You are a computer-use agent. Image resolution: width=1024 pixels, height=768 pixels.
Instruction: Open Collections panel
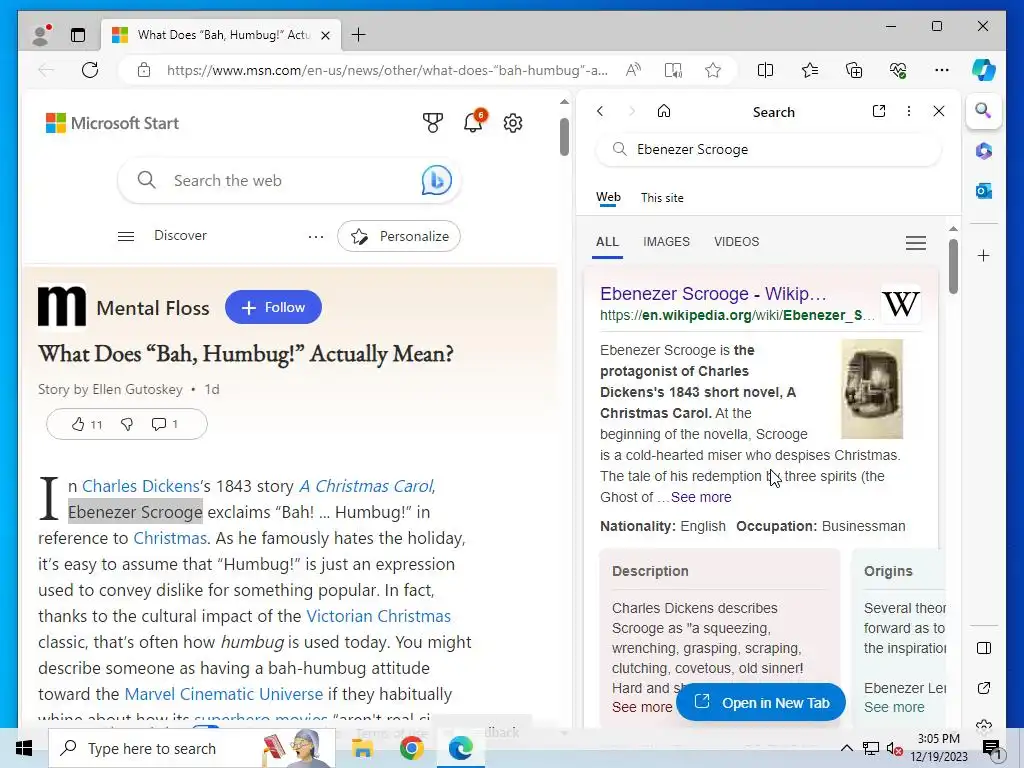click(x=854, y=70)
